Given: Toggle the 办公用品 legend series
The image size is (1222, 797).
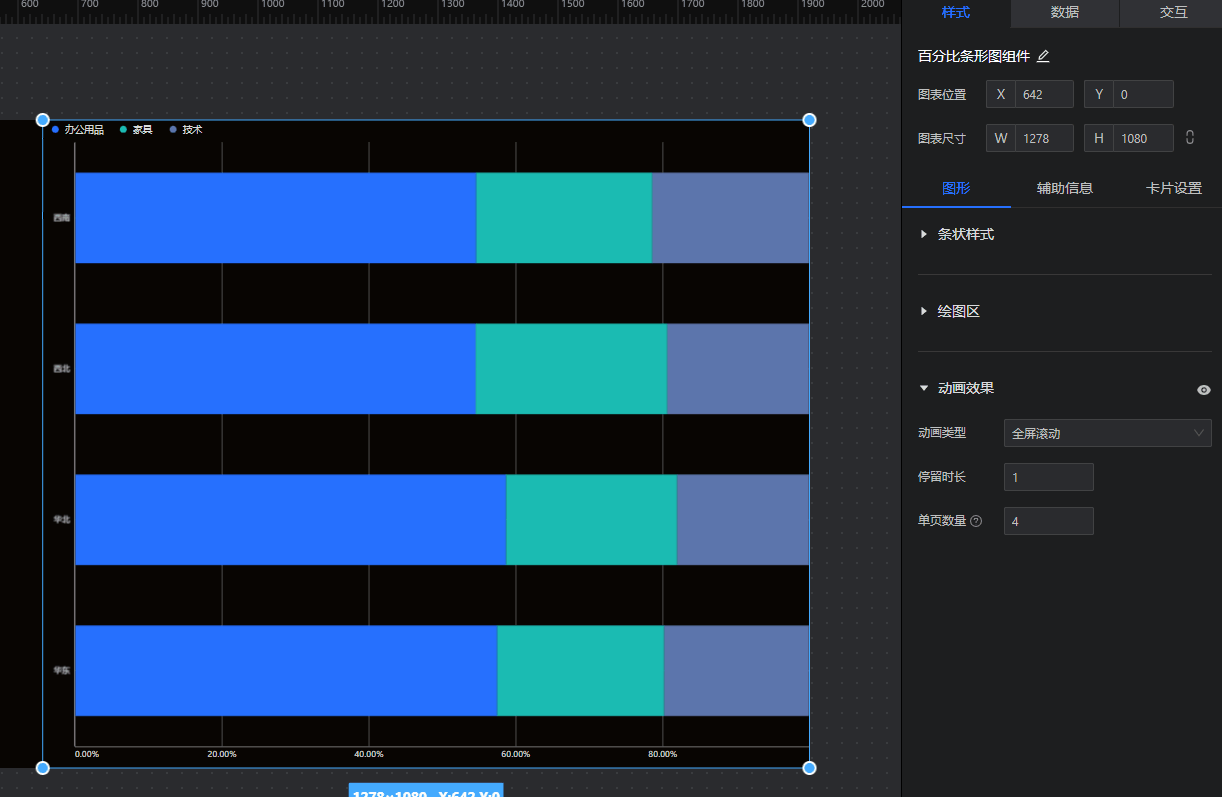Looking at the screenshot, I should tap(78, 130).
